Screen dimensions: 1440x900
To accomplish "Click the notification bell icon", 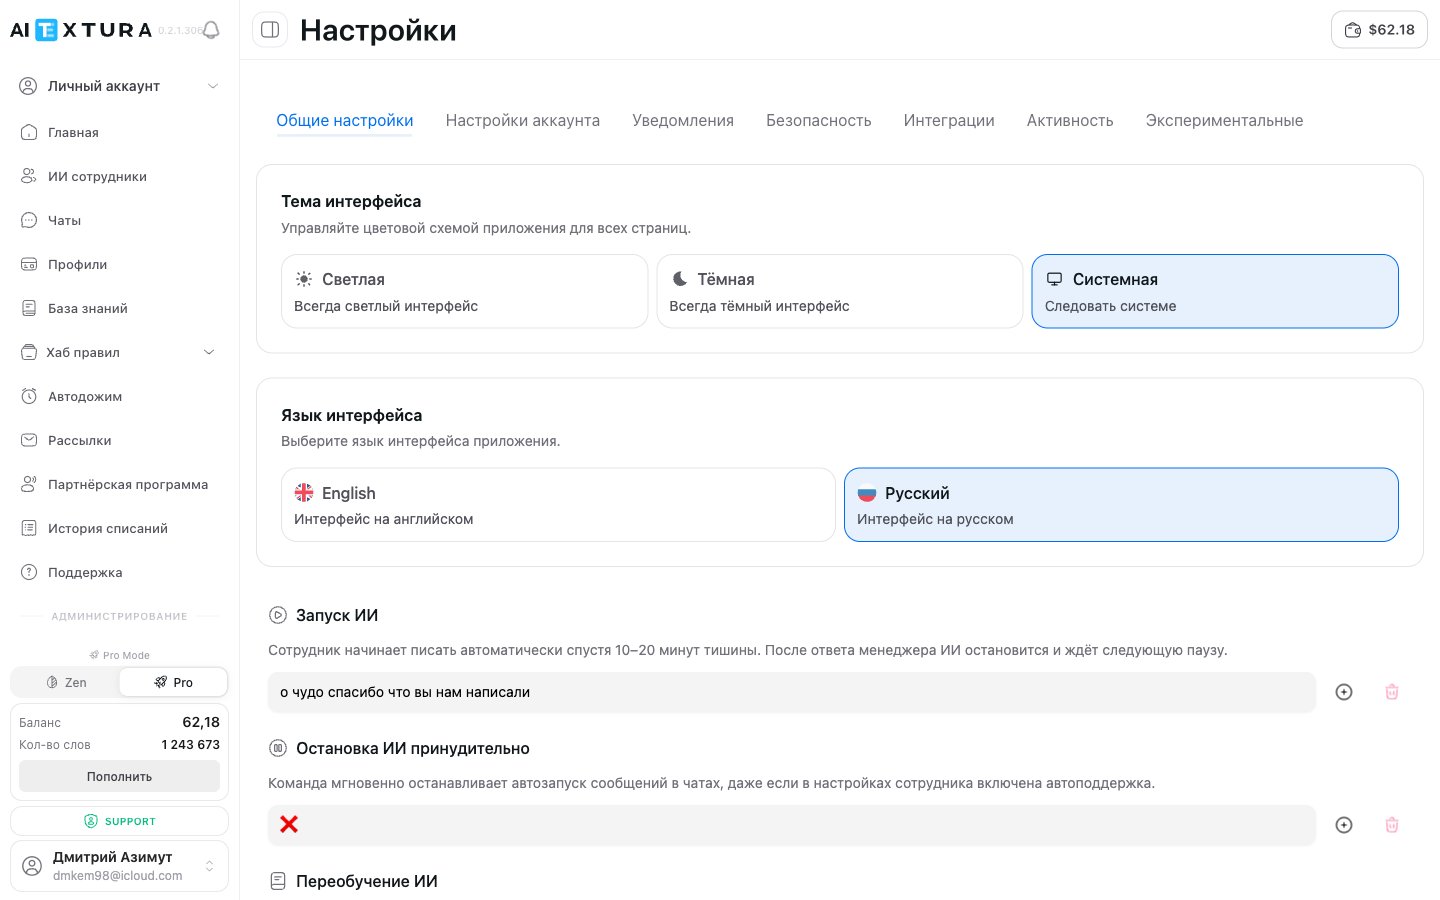I will tap(211, 30).
